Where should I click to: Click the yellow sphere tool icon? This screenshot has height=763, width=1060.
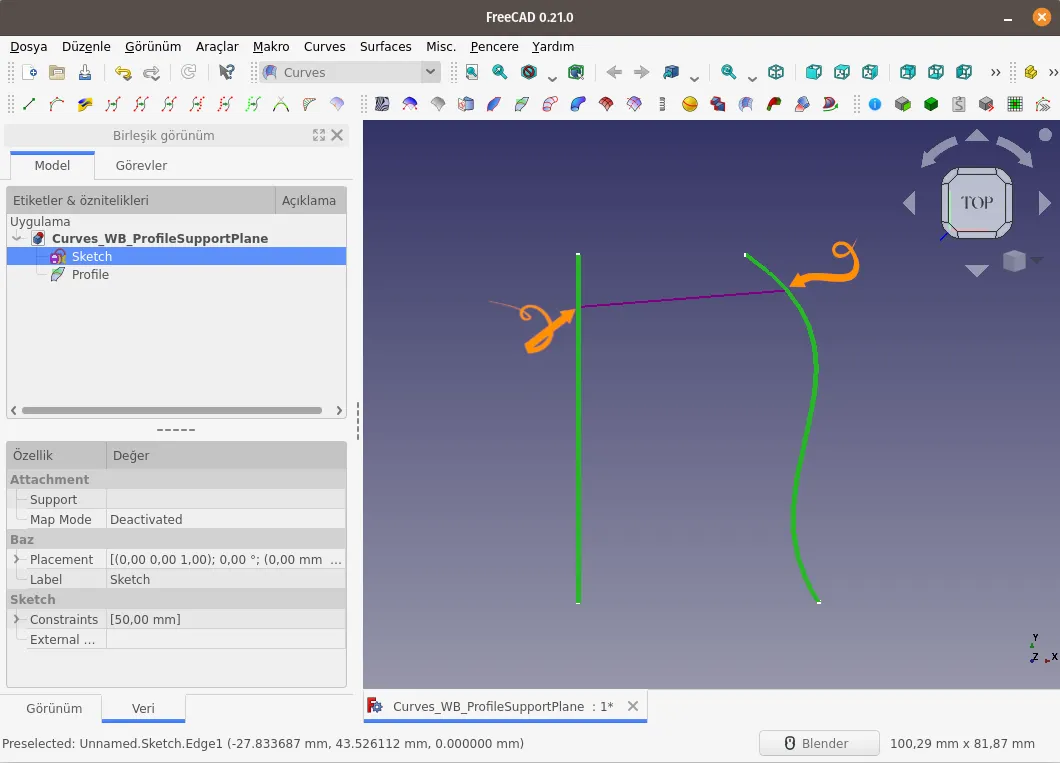(x=690, y=104)
